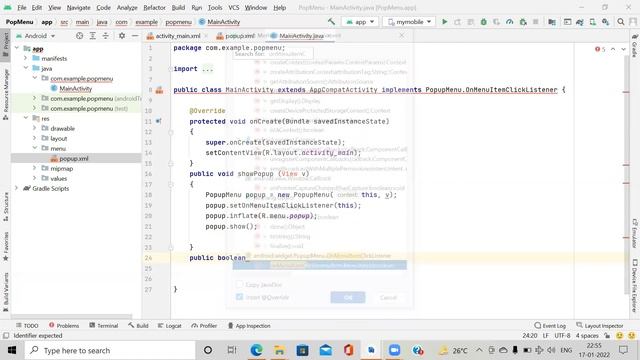
Task: Click the Make Project hammer icon
Action: (x=331, y=22)
